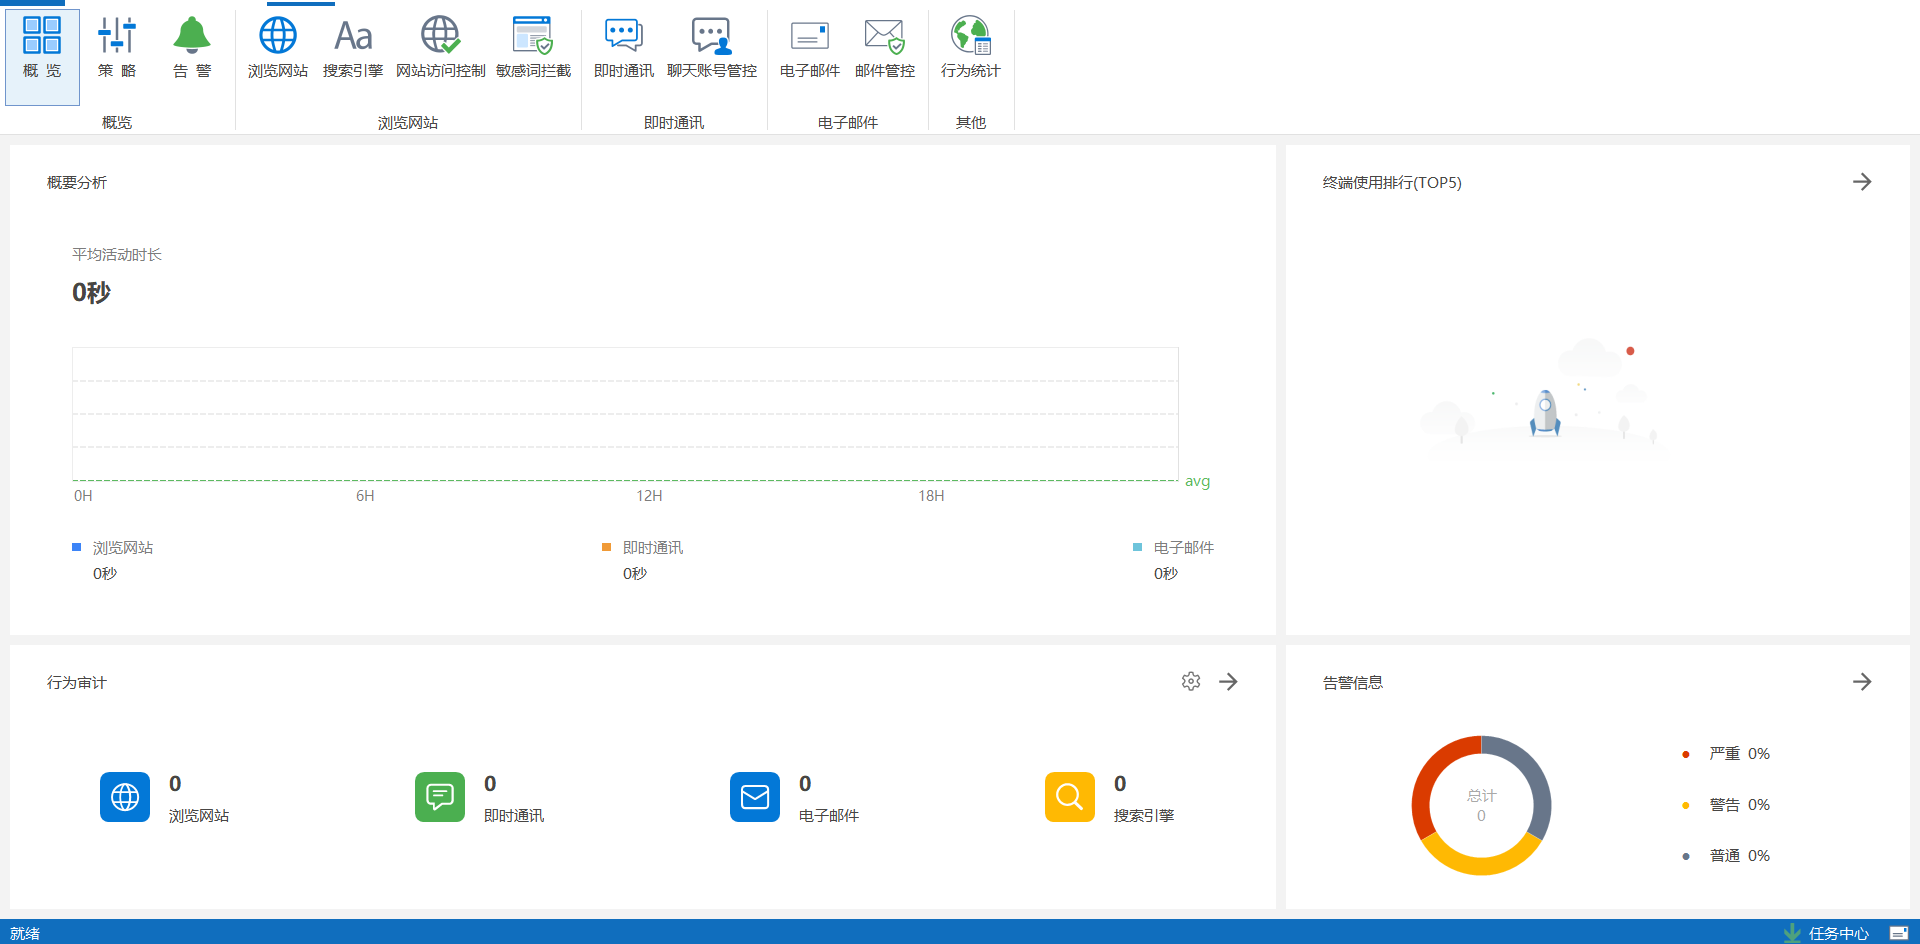
Task: Expand 告警信息 panel via arrow
Action: click(1862, 682)
